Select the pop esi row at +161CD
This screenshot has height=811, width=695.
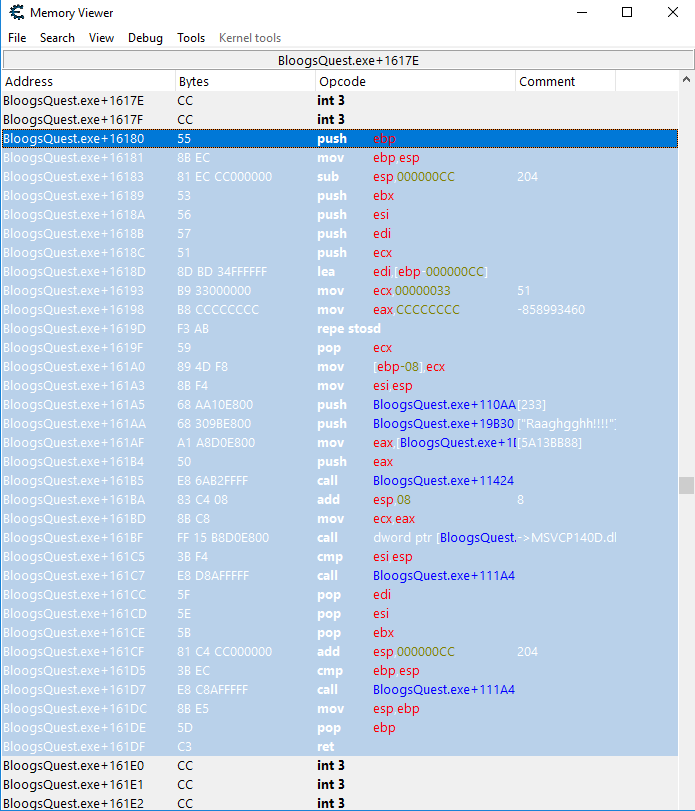pyautogui.click(x=340, y=614)
